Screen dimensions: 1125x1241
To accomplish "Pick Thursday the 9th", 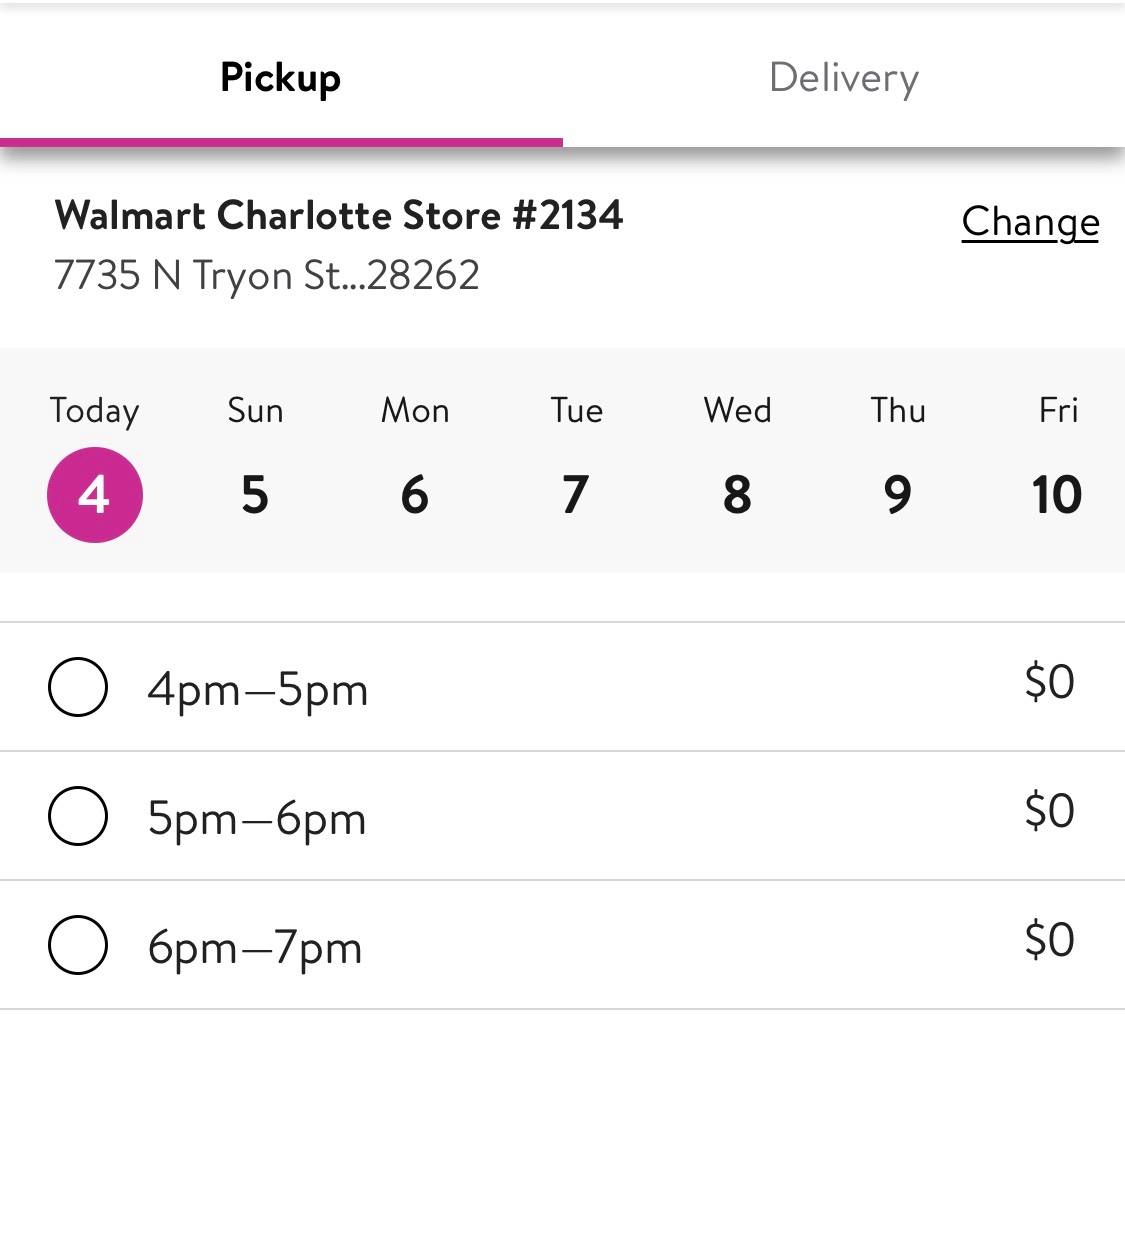I will click(x=898, y=494).
